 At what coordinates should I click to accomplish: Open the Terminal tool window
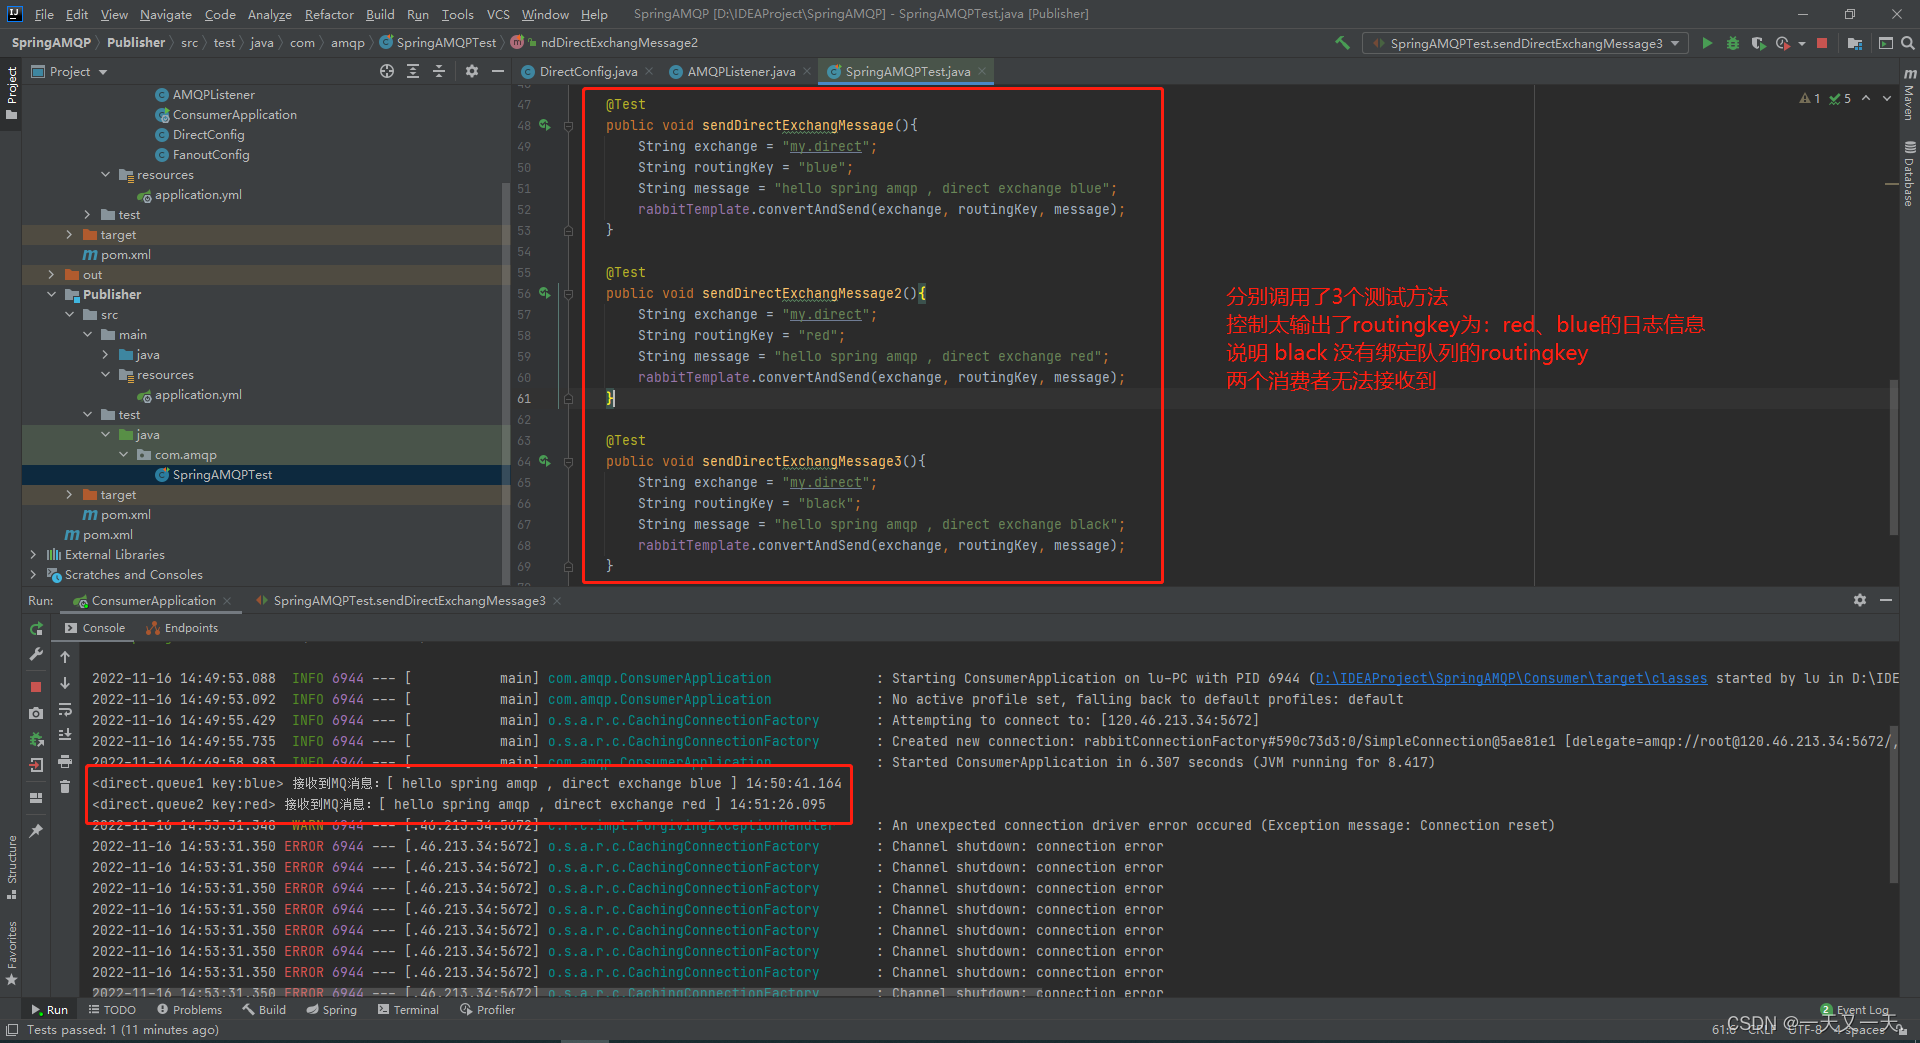pyautogui.click(x=409, y=1010)
